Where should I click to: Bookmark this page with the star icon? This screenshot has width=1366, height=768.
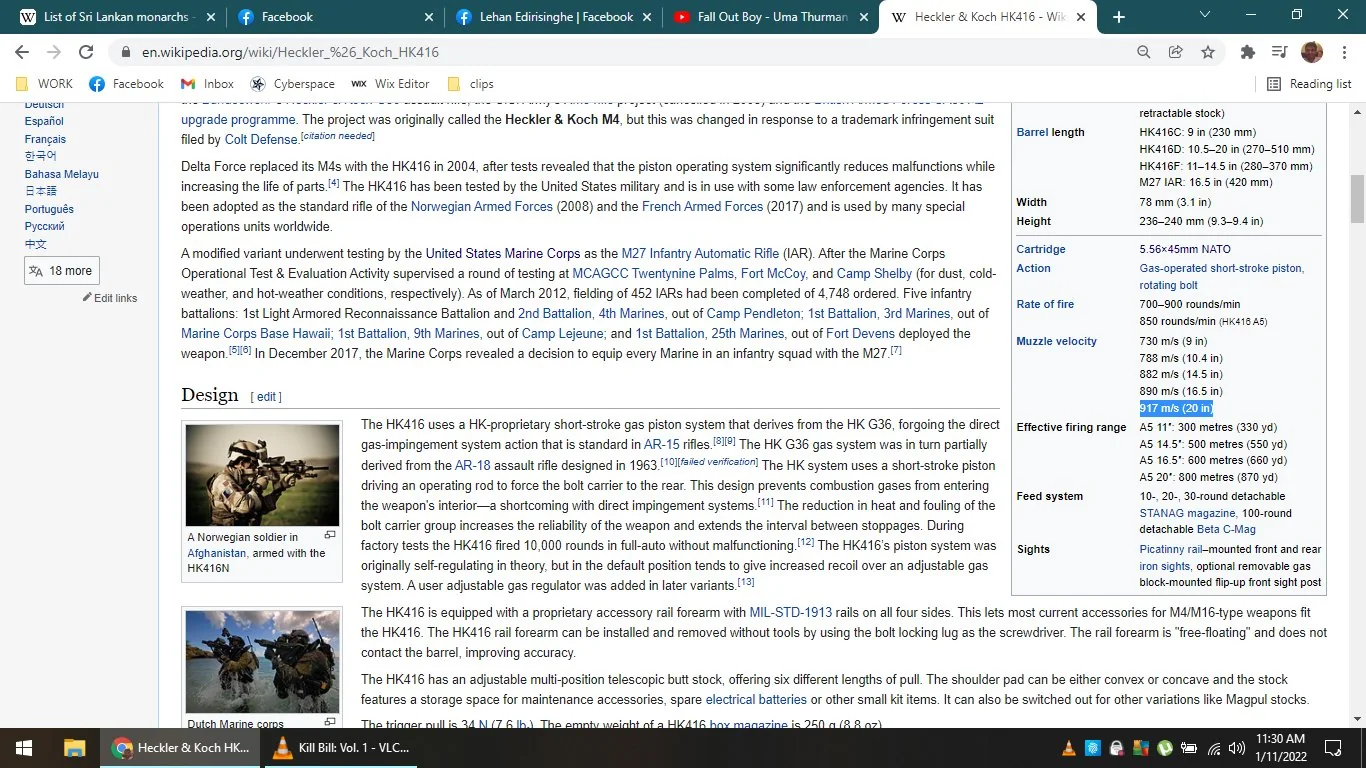point(1208,52)
